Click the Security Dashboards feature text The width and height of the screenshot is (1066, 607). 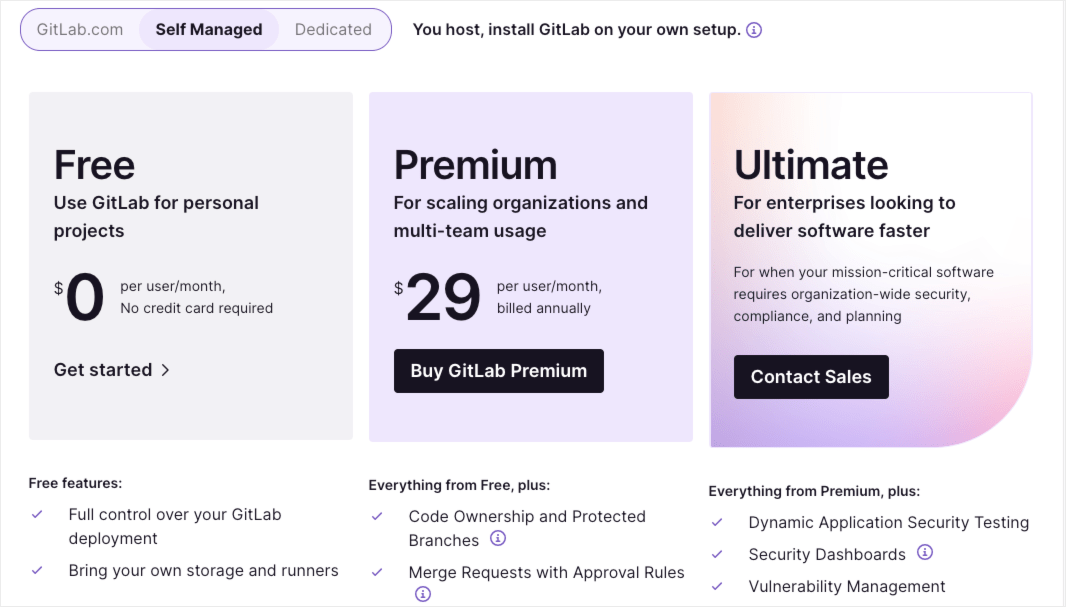click(827, 554)
